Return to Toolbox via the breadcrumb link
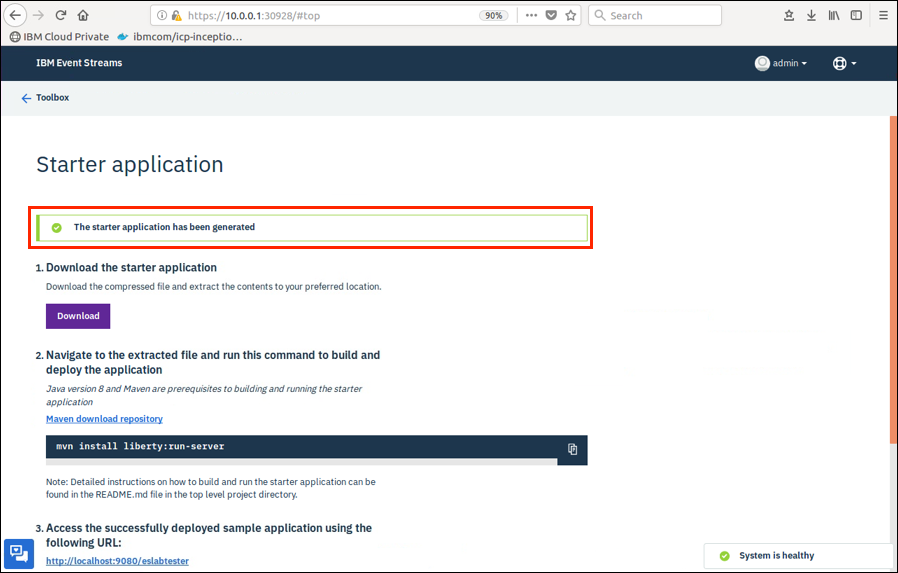Screen dimensions: 898x573 (x=52, y=97)
